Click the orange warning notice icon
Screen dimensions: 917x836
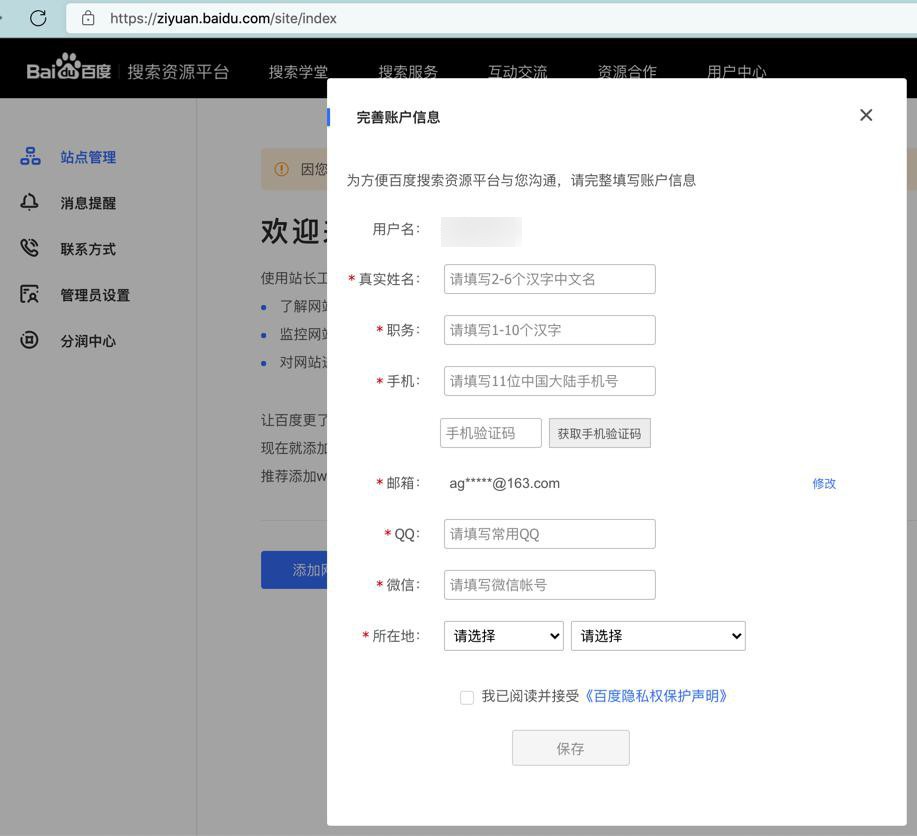281,169
